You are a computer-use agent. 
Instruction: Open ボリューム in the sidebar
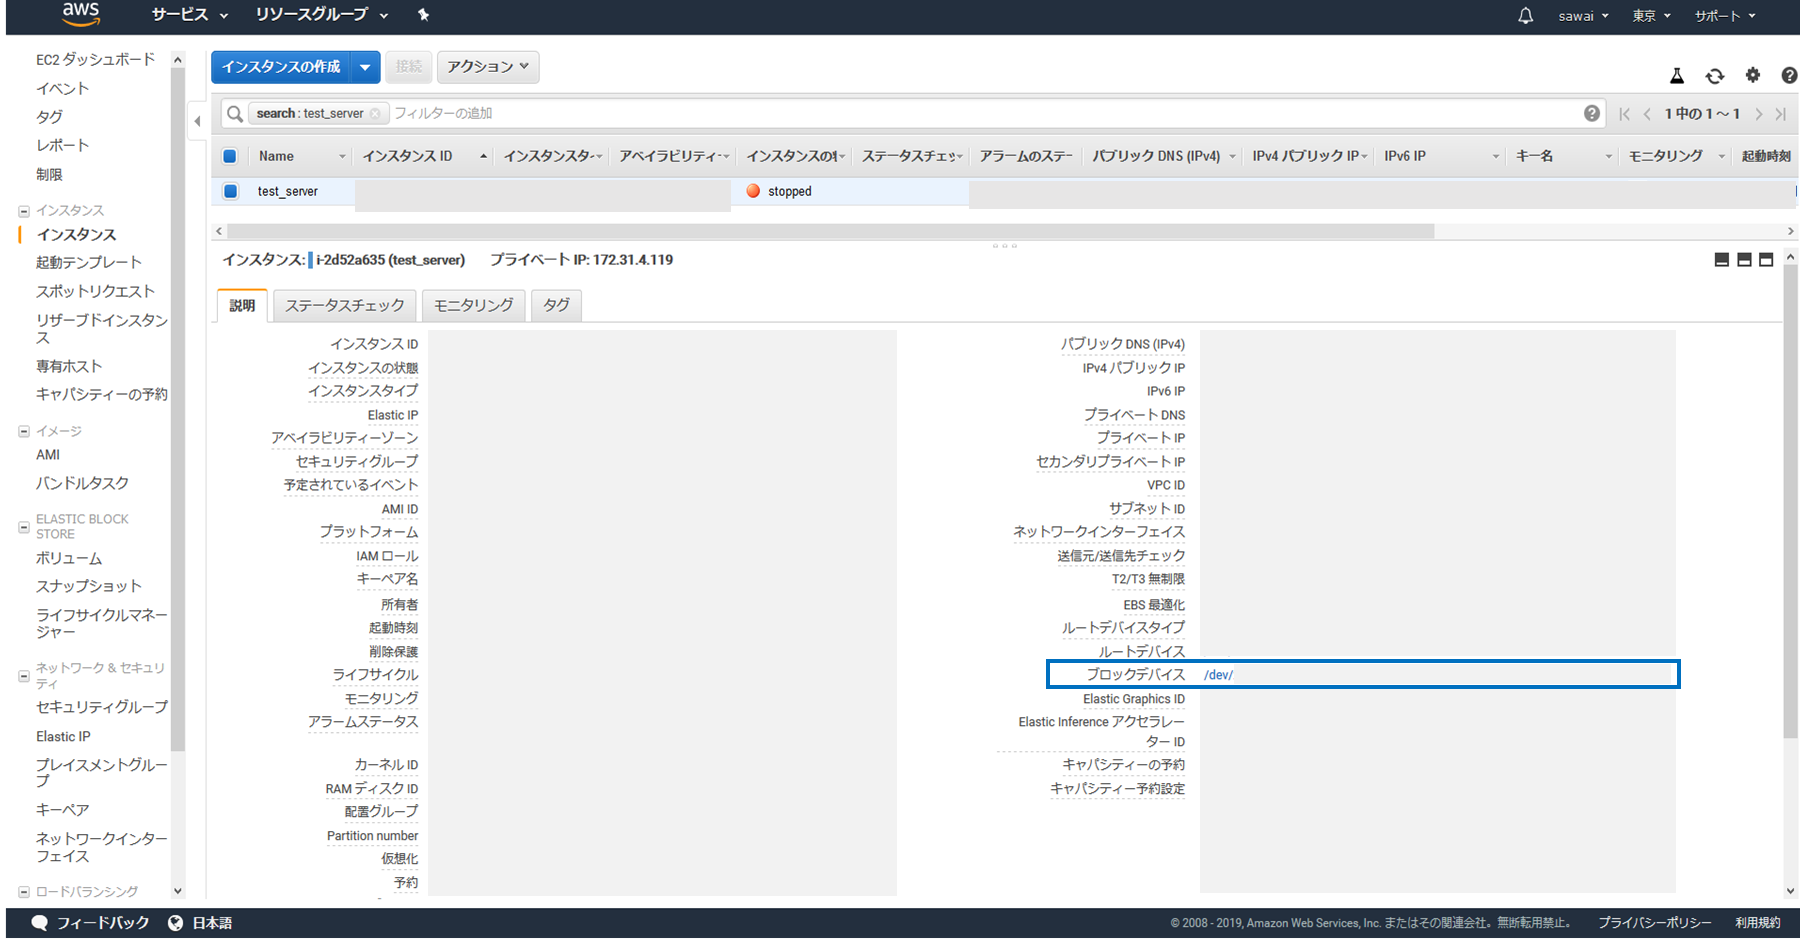click(69, 559)
